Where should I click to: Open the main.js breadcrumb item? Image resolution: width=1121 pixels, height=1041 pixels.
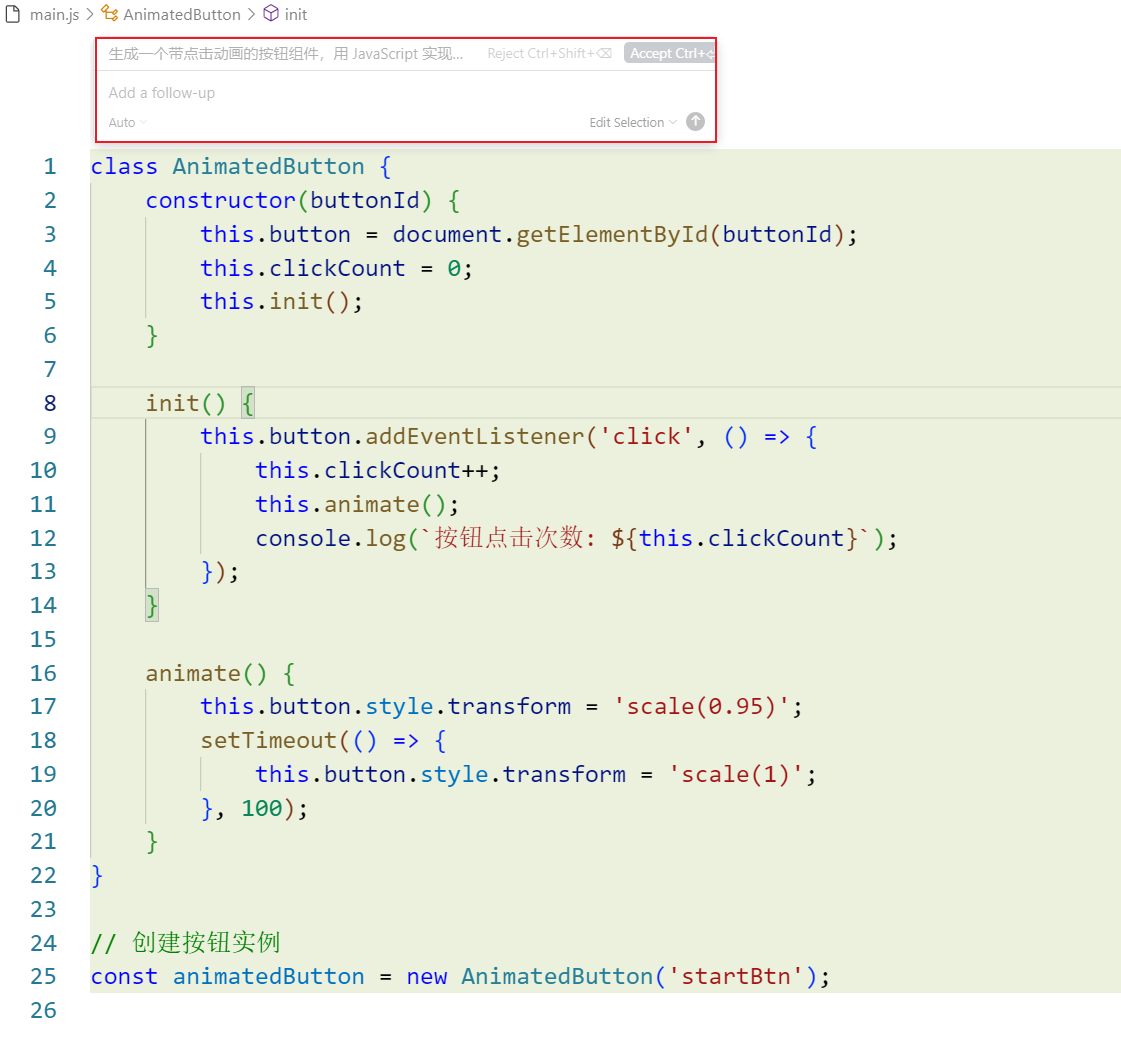pos(54,15)
